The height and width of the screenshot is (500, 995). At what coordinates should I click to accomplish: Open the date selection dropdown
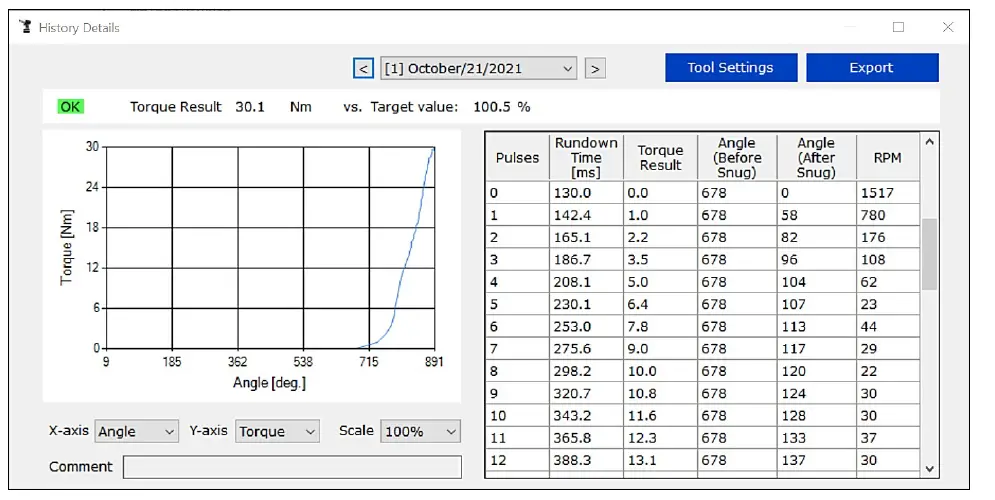(479, 68)
